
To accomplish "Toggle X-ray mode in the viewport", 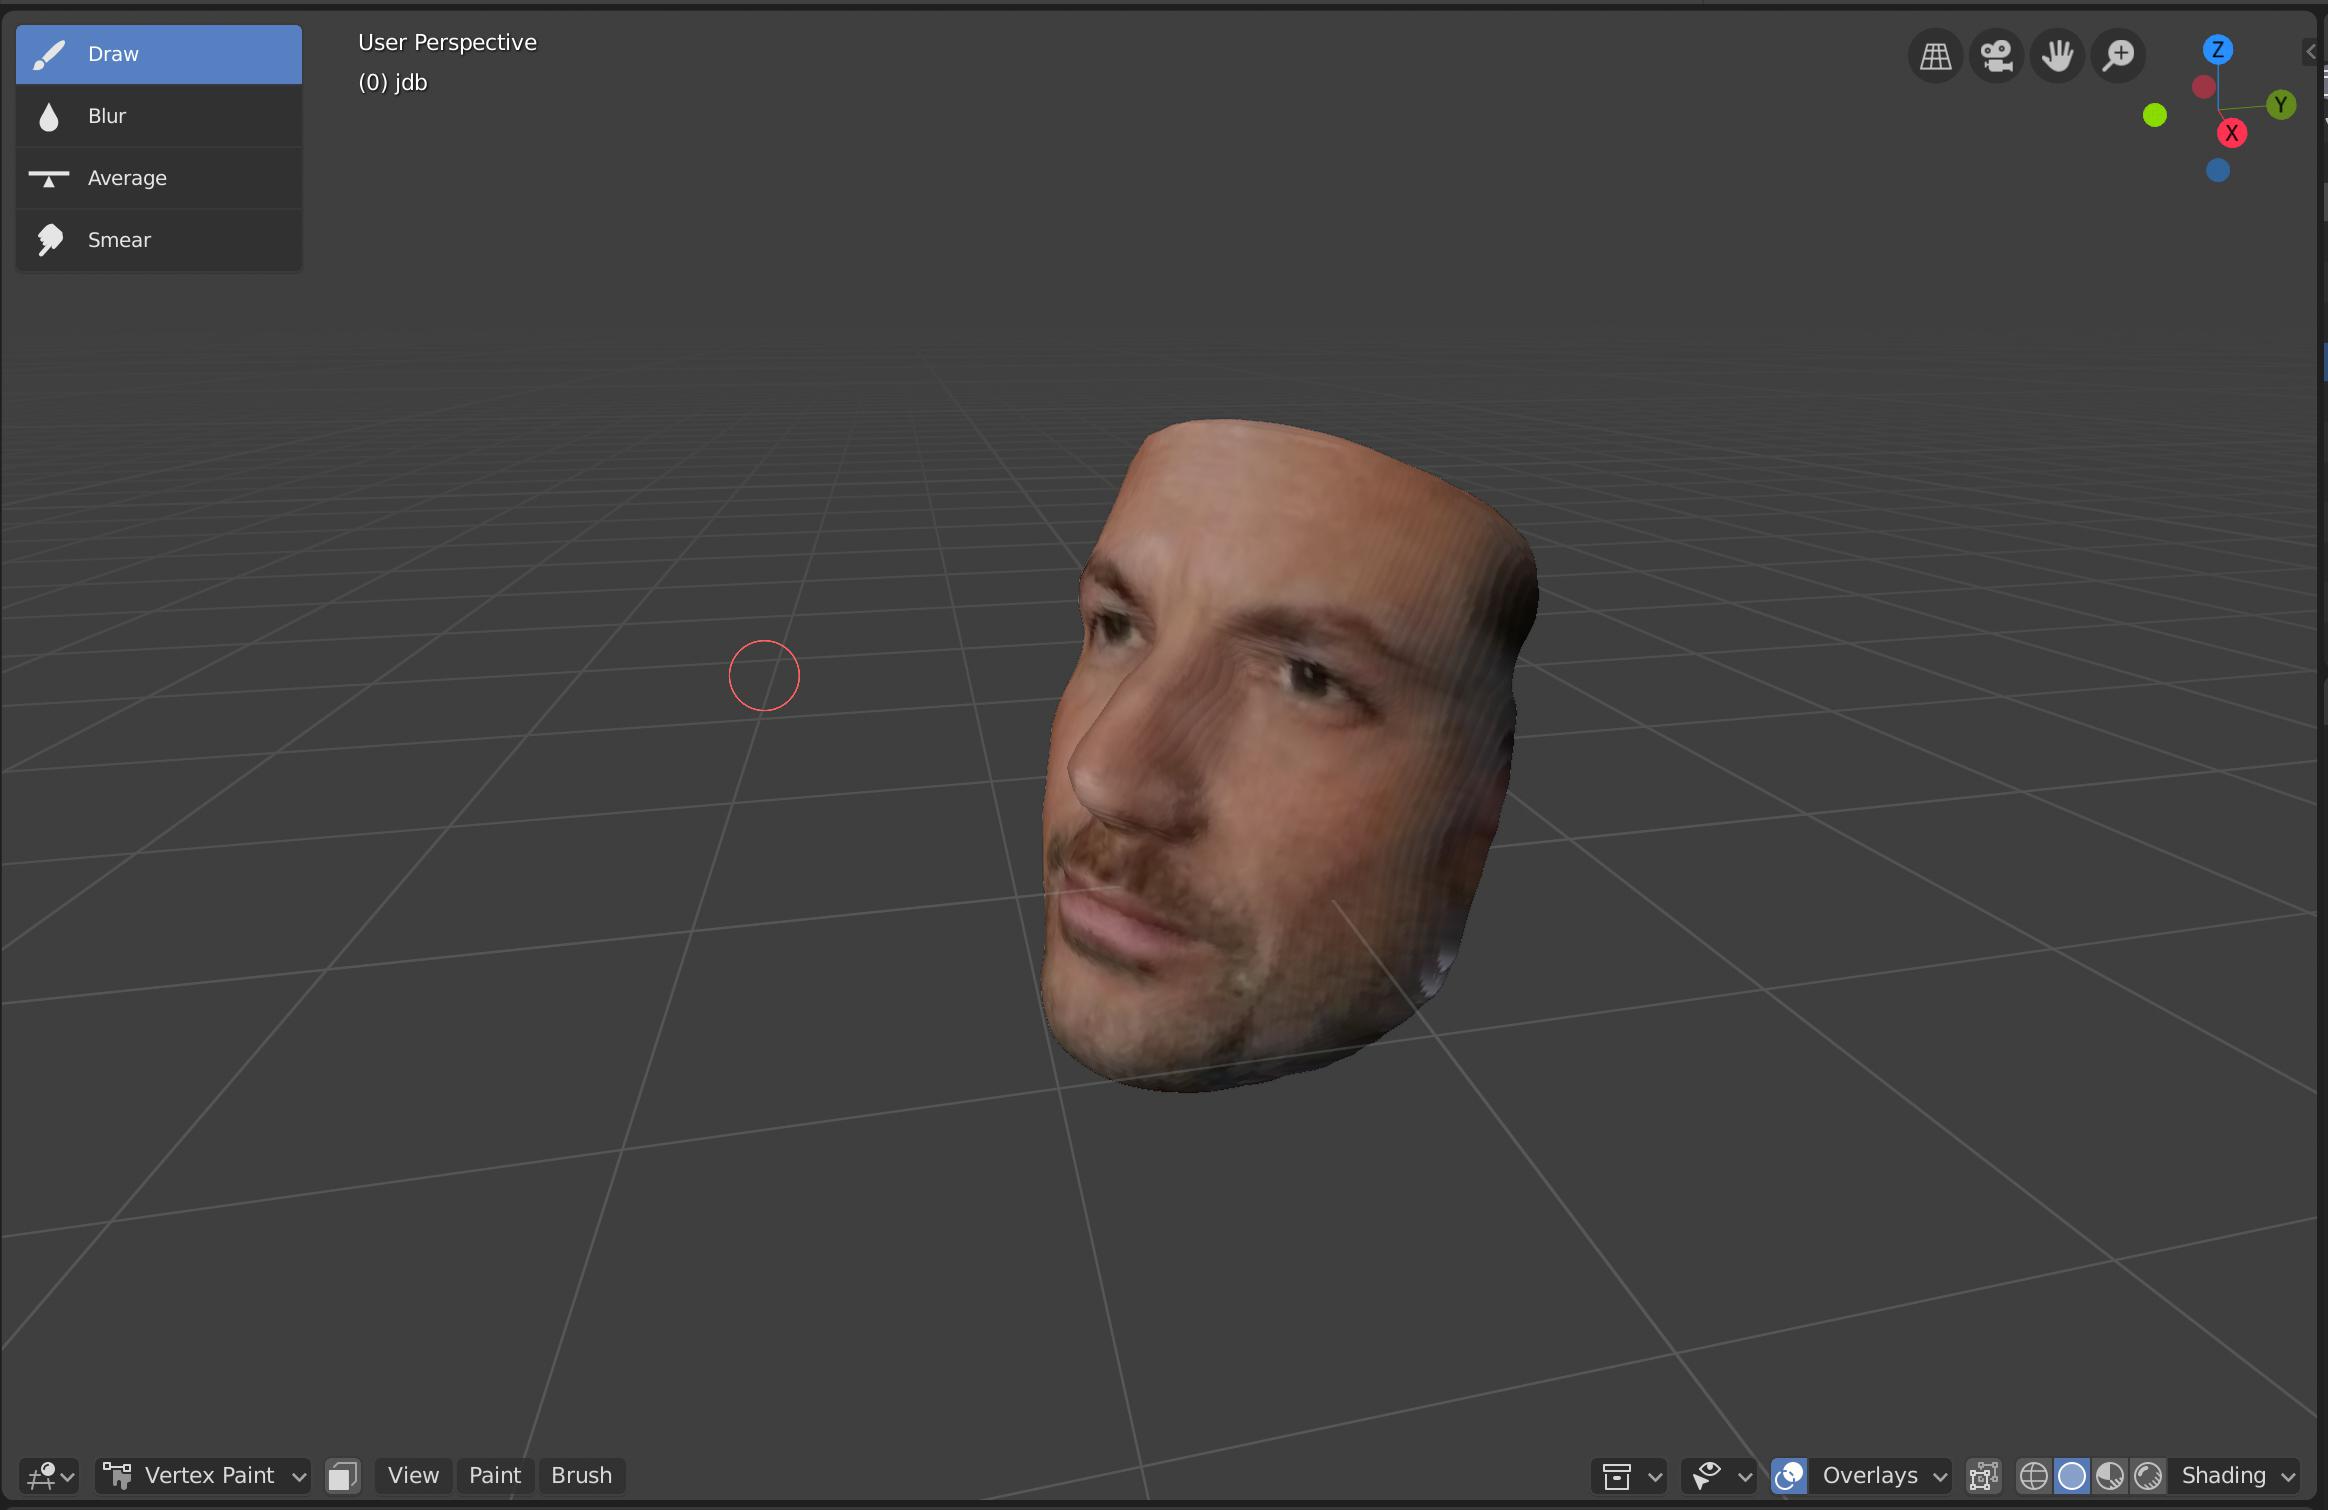I will (1984, 1475).
